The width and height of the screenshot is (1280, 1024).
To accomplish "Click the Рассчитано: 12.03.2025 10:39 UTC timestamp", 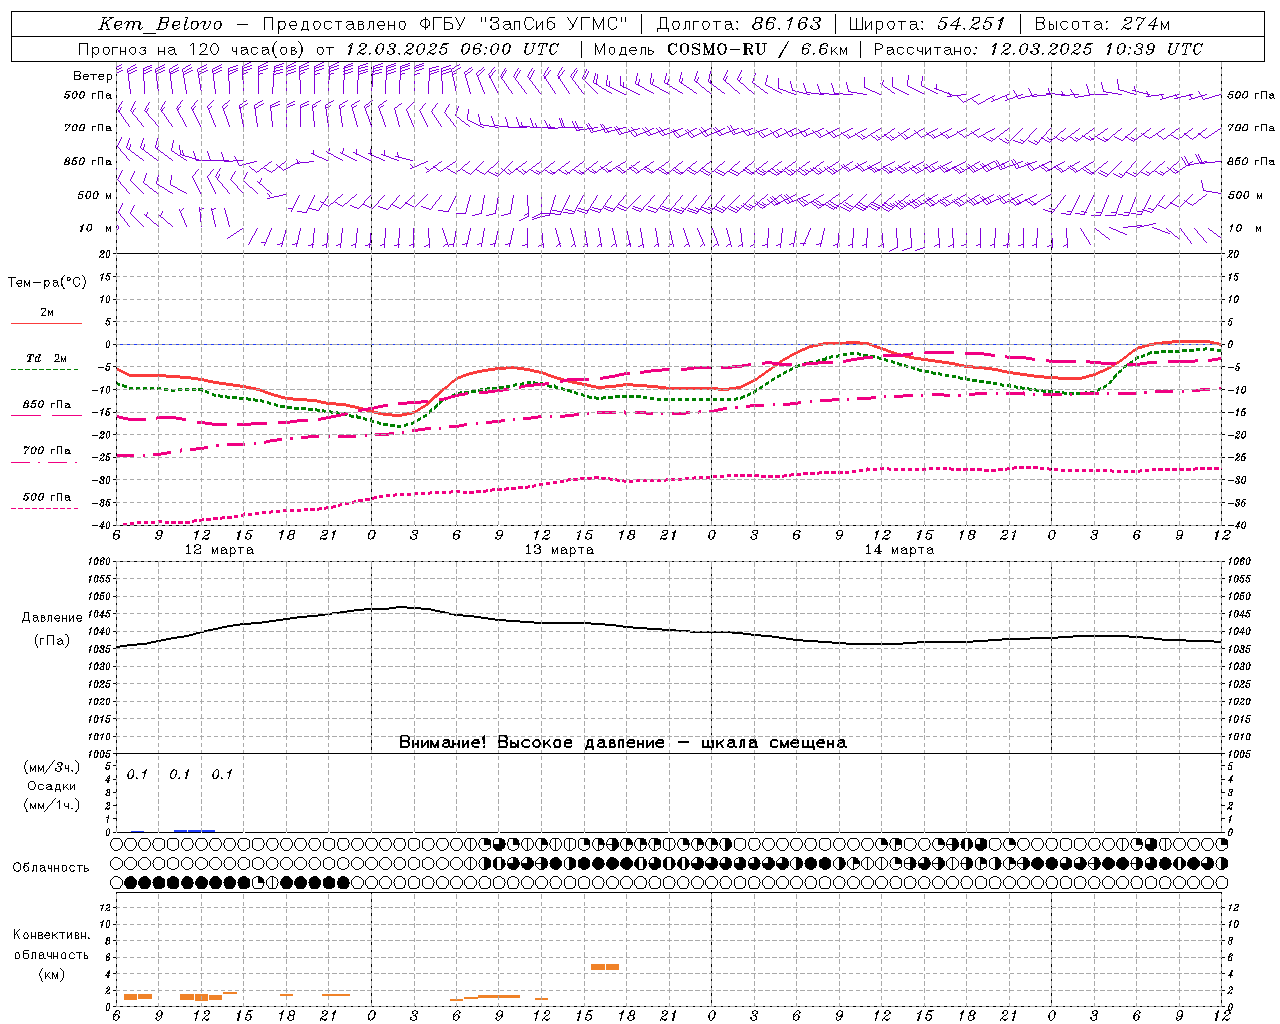I will click(x=1038, y=49).
